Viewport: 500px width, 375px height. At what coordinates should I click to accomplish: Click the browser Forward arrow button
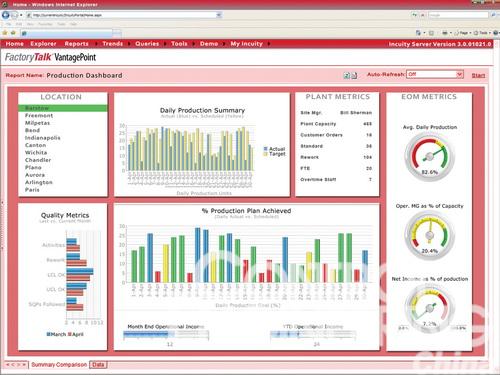pyautogui.click(x=14, y=15)
